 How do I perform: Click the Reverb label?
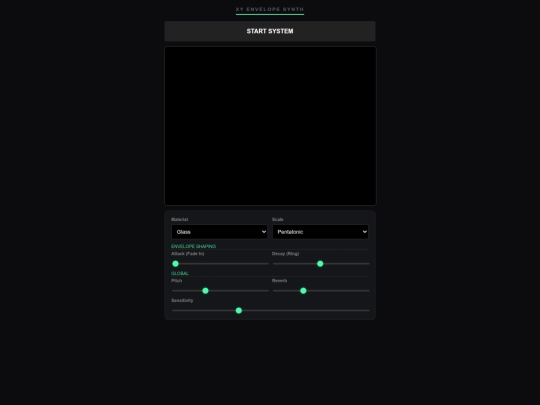(279, 281)
